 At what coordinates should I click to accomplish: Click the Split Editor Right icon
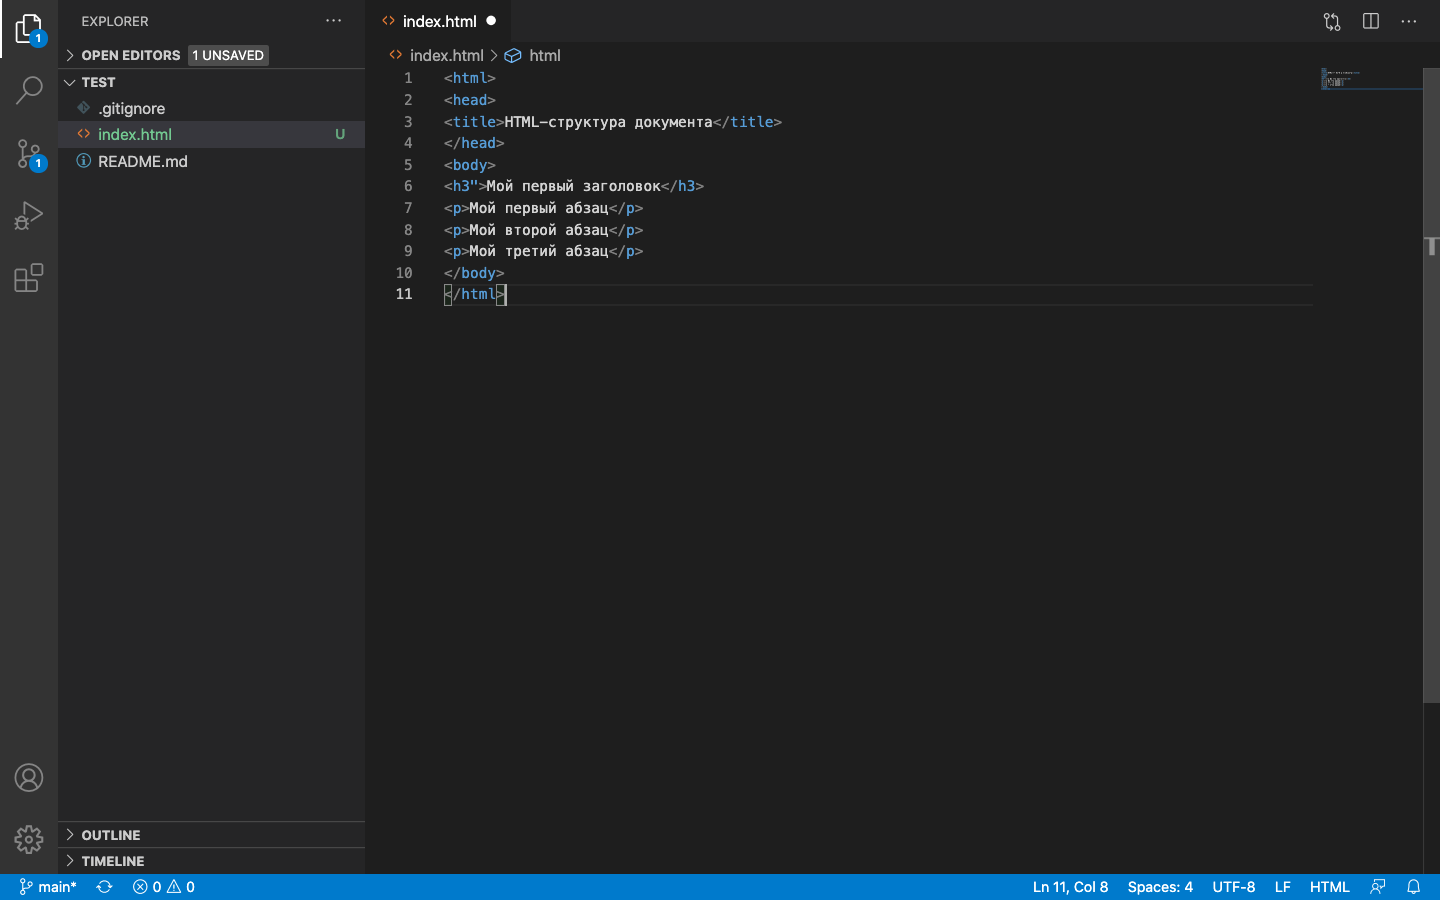click(x=1371, y=21)
